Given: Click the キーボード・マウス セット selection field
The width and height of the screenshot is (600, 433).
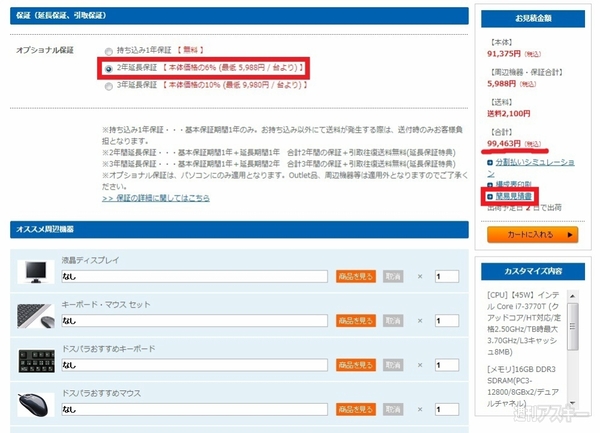Looking at the screenshot, I should (x=194, y=321).
